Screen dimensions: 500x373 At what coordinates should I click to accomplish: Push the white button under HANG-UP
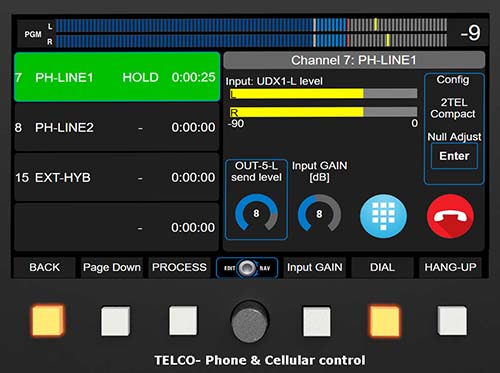(452, 320)
